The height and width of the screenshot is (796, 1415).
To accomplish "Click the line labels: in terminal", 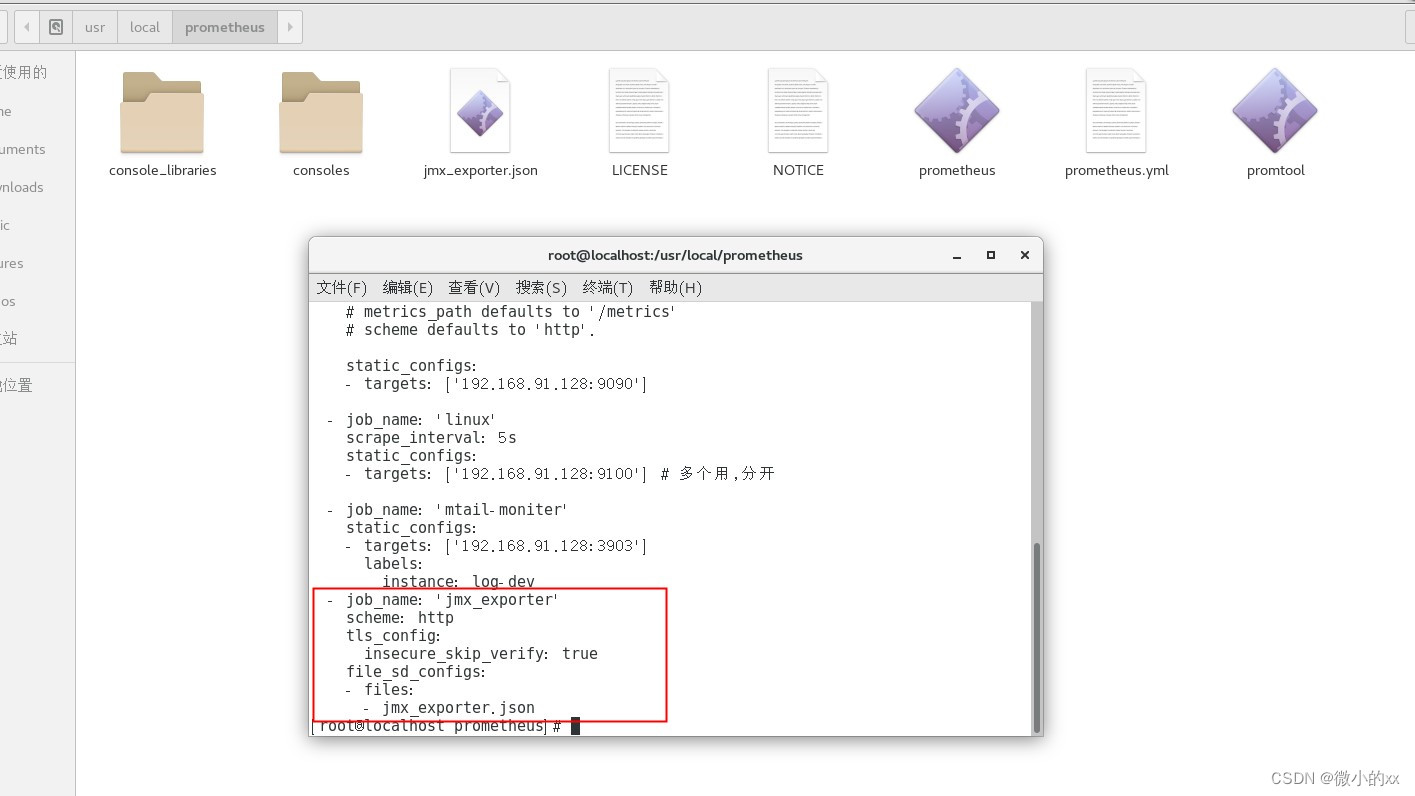I will pos(393,564).
